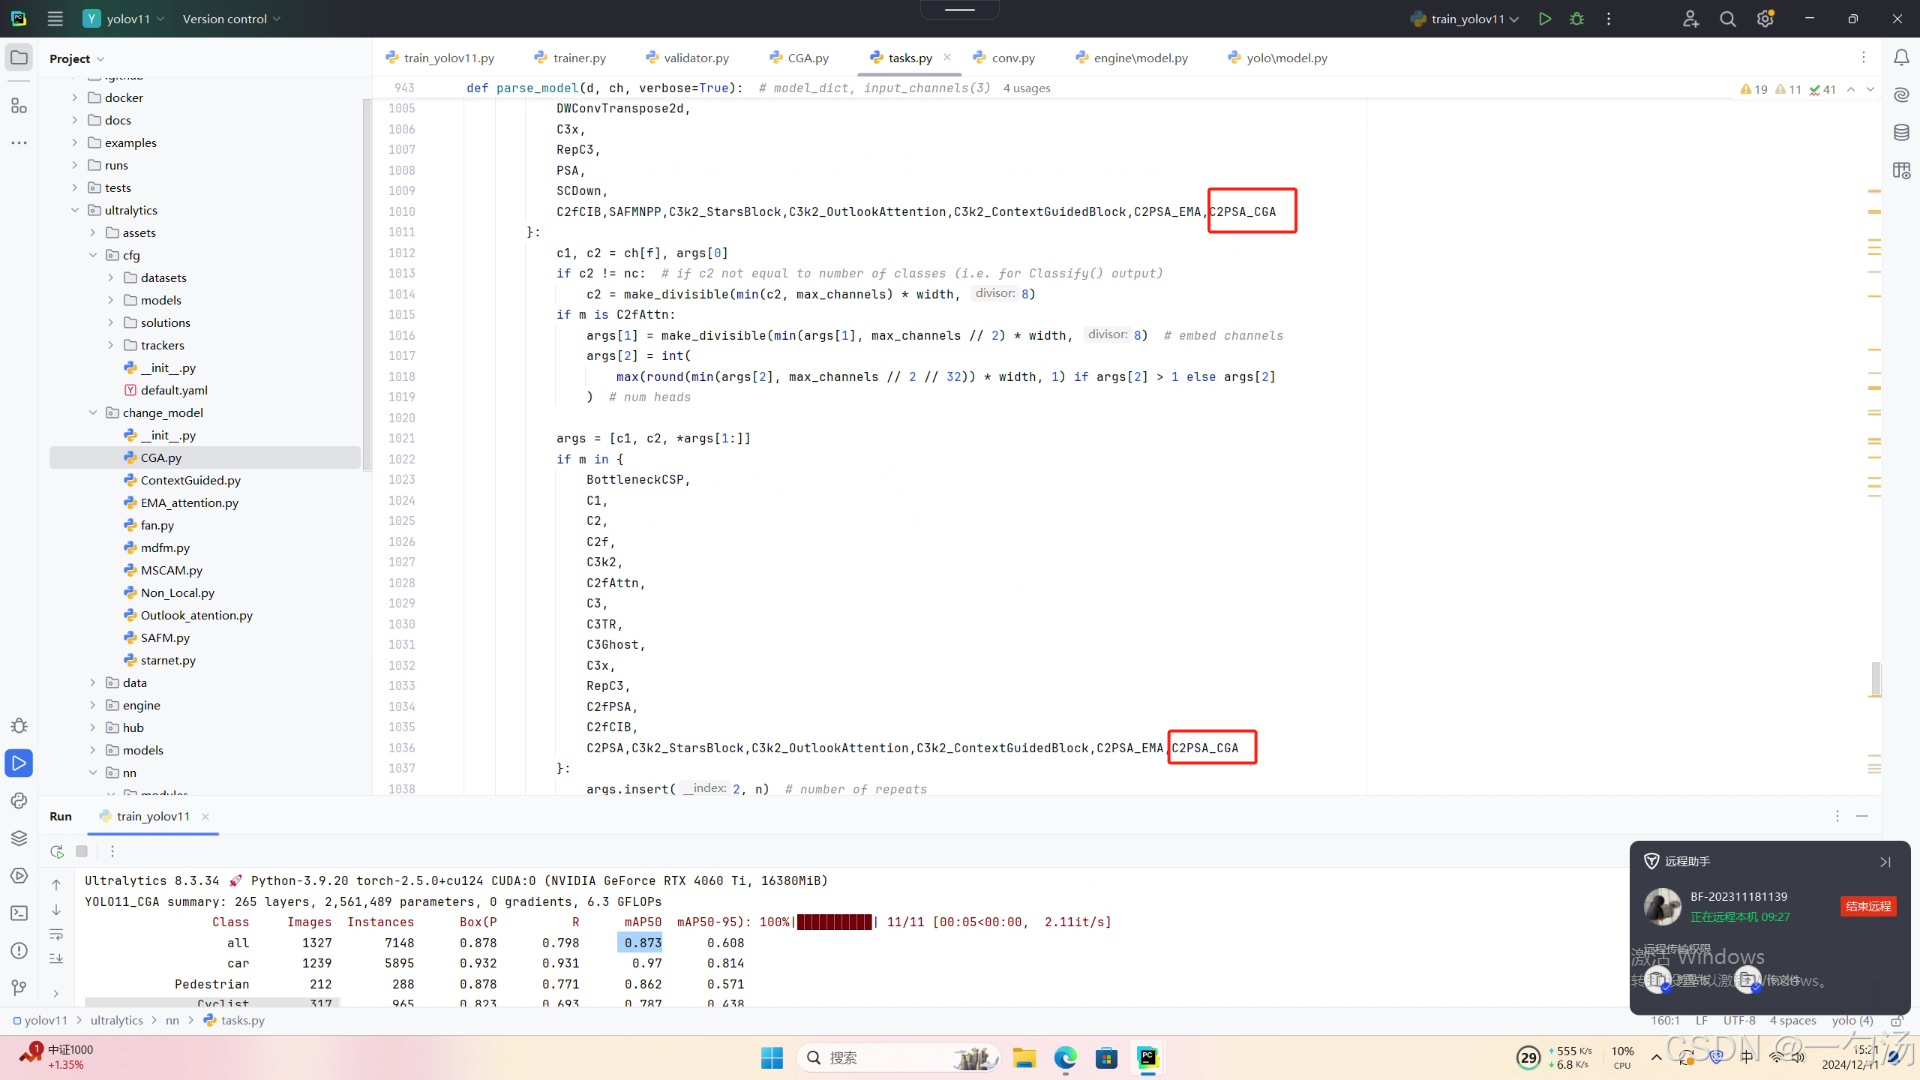Collapse the change_model folder

pyautogui.click(x=93, y=413)
